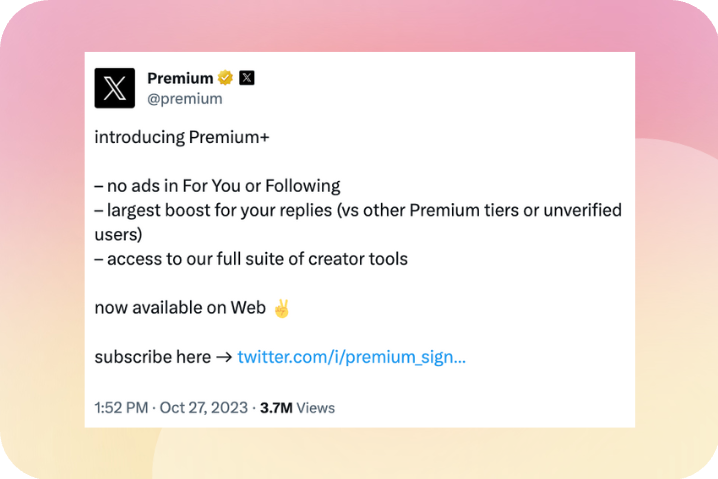Click the "now available on Web" text
Viewport: 718px width, 479px height.
(x=180, y=308)
